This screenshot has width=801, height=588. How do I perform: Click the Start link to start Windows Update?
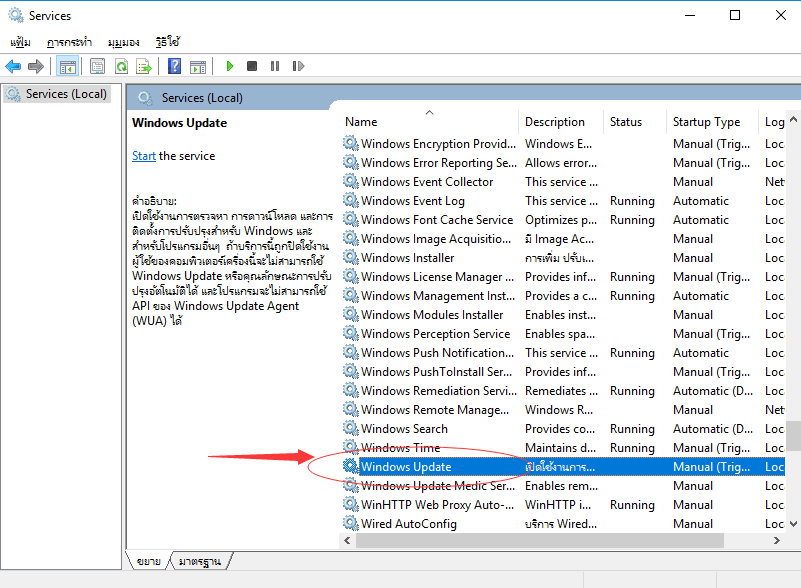click(143, 155)
